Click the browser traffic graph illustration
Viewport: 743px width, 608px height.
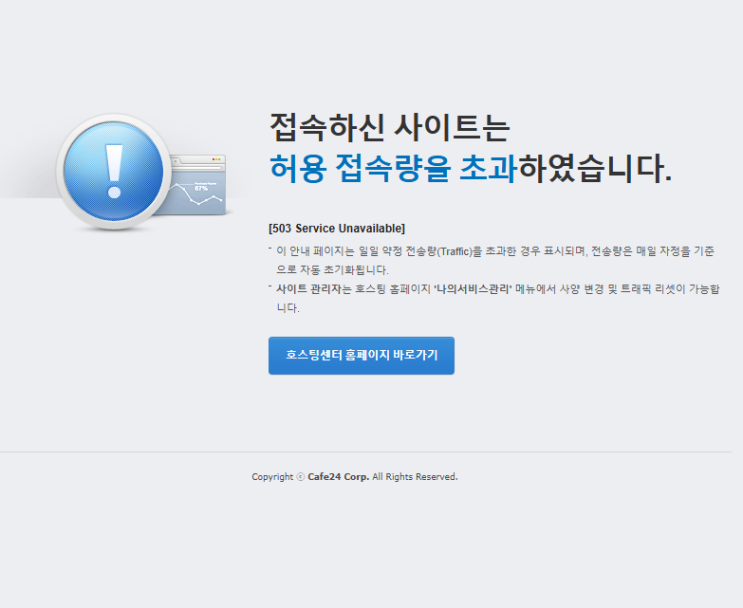click(198, 185)
